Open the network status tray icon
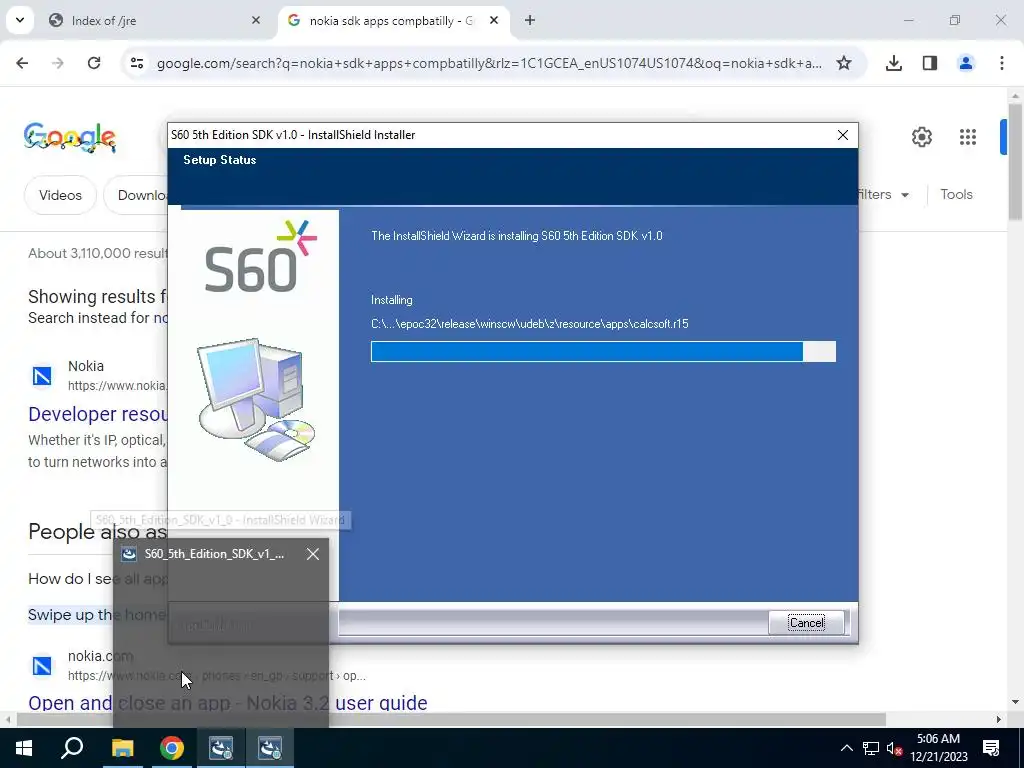The height and width of the screenshot is (768, 1024). point(871,748)
